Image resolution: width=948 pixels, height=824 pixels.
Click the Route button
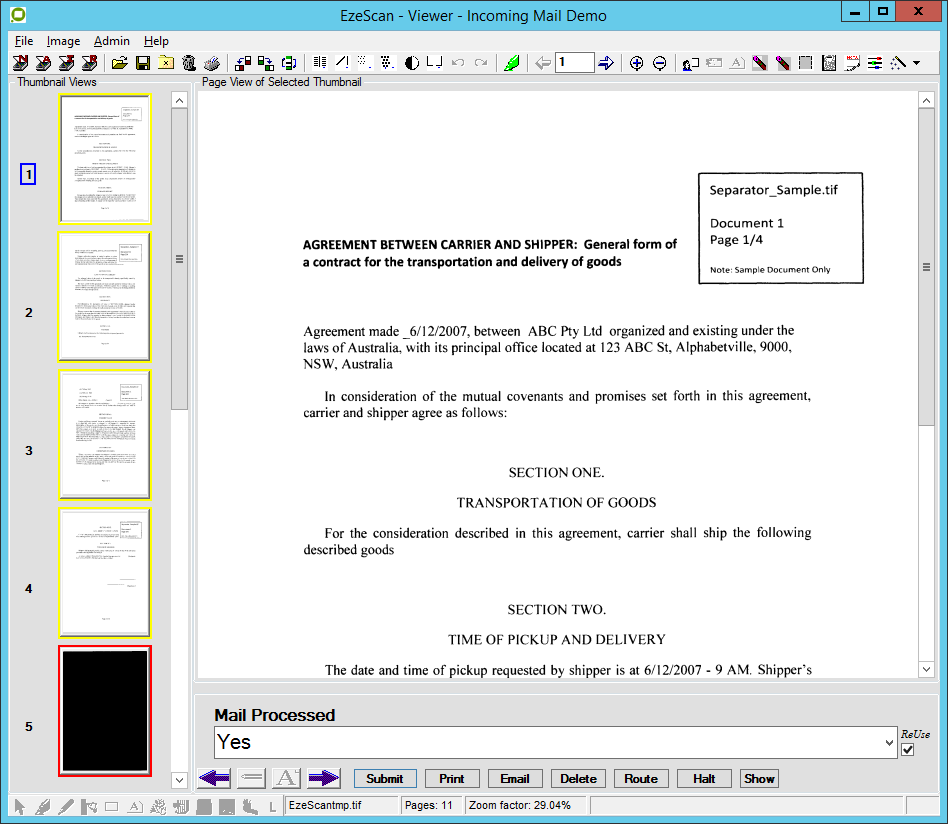click(641, 778)
